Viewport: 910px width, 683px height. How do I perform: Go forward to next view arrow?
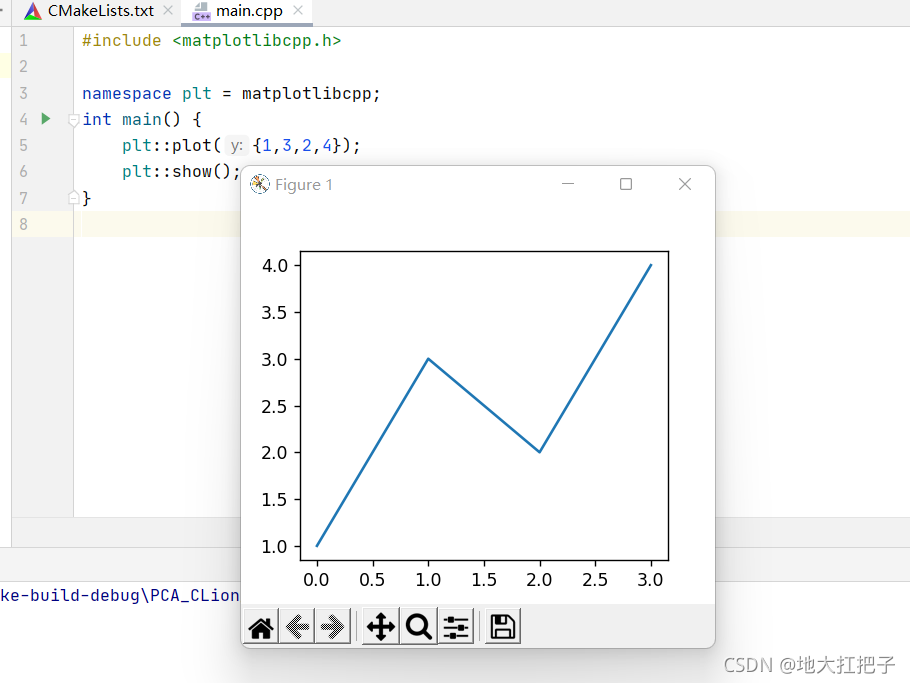tap(333, 627)
